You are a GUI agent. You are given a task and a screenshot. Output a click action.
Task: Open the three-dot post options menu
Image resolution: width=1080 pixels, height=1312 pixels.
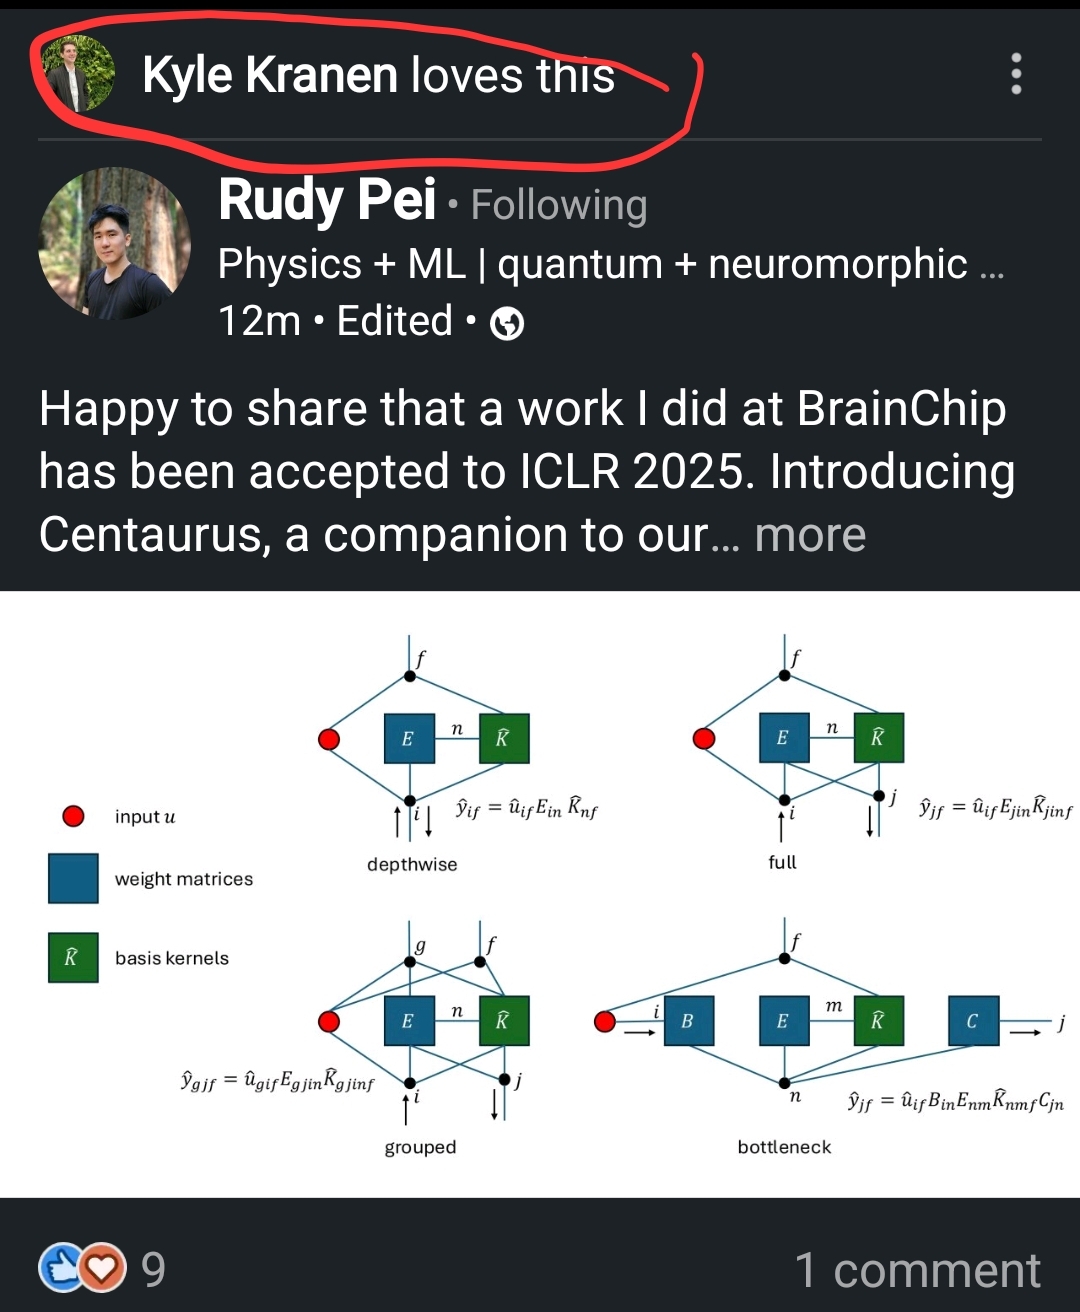1016,74
